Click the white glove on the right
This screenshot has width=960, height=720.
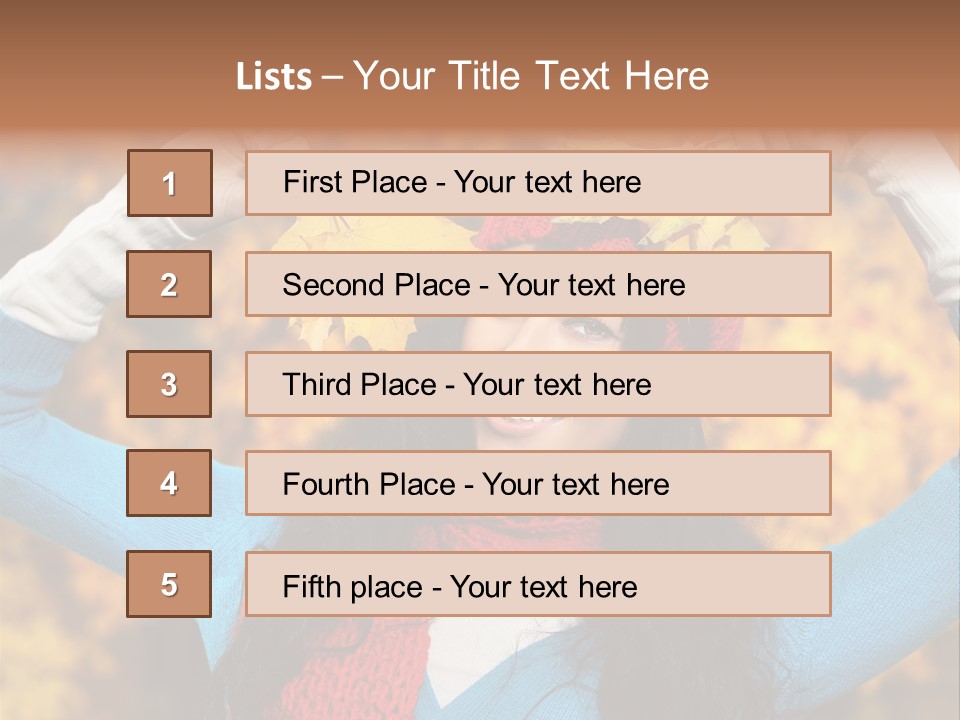click(915, 215)
